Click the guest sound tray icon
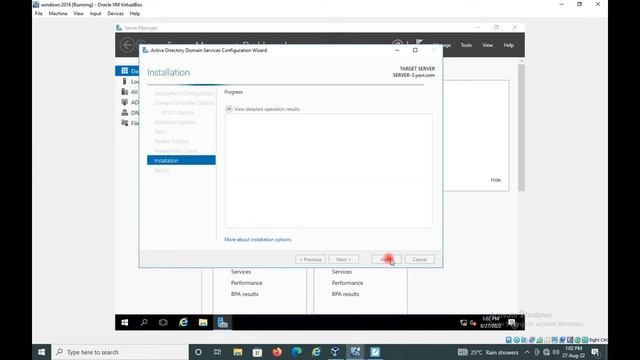 tap(473, 323)
